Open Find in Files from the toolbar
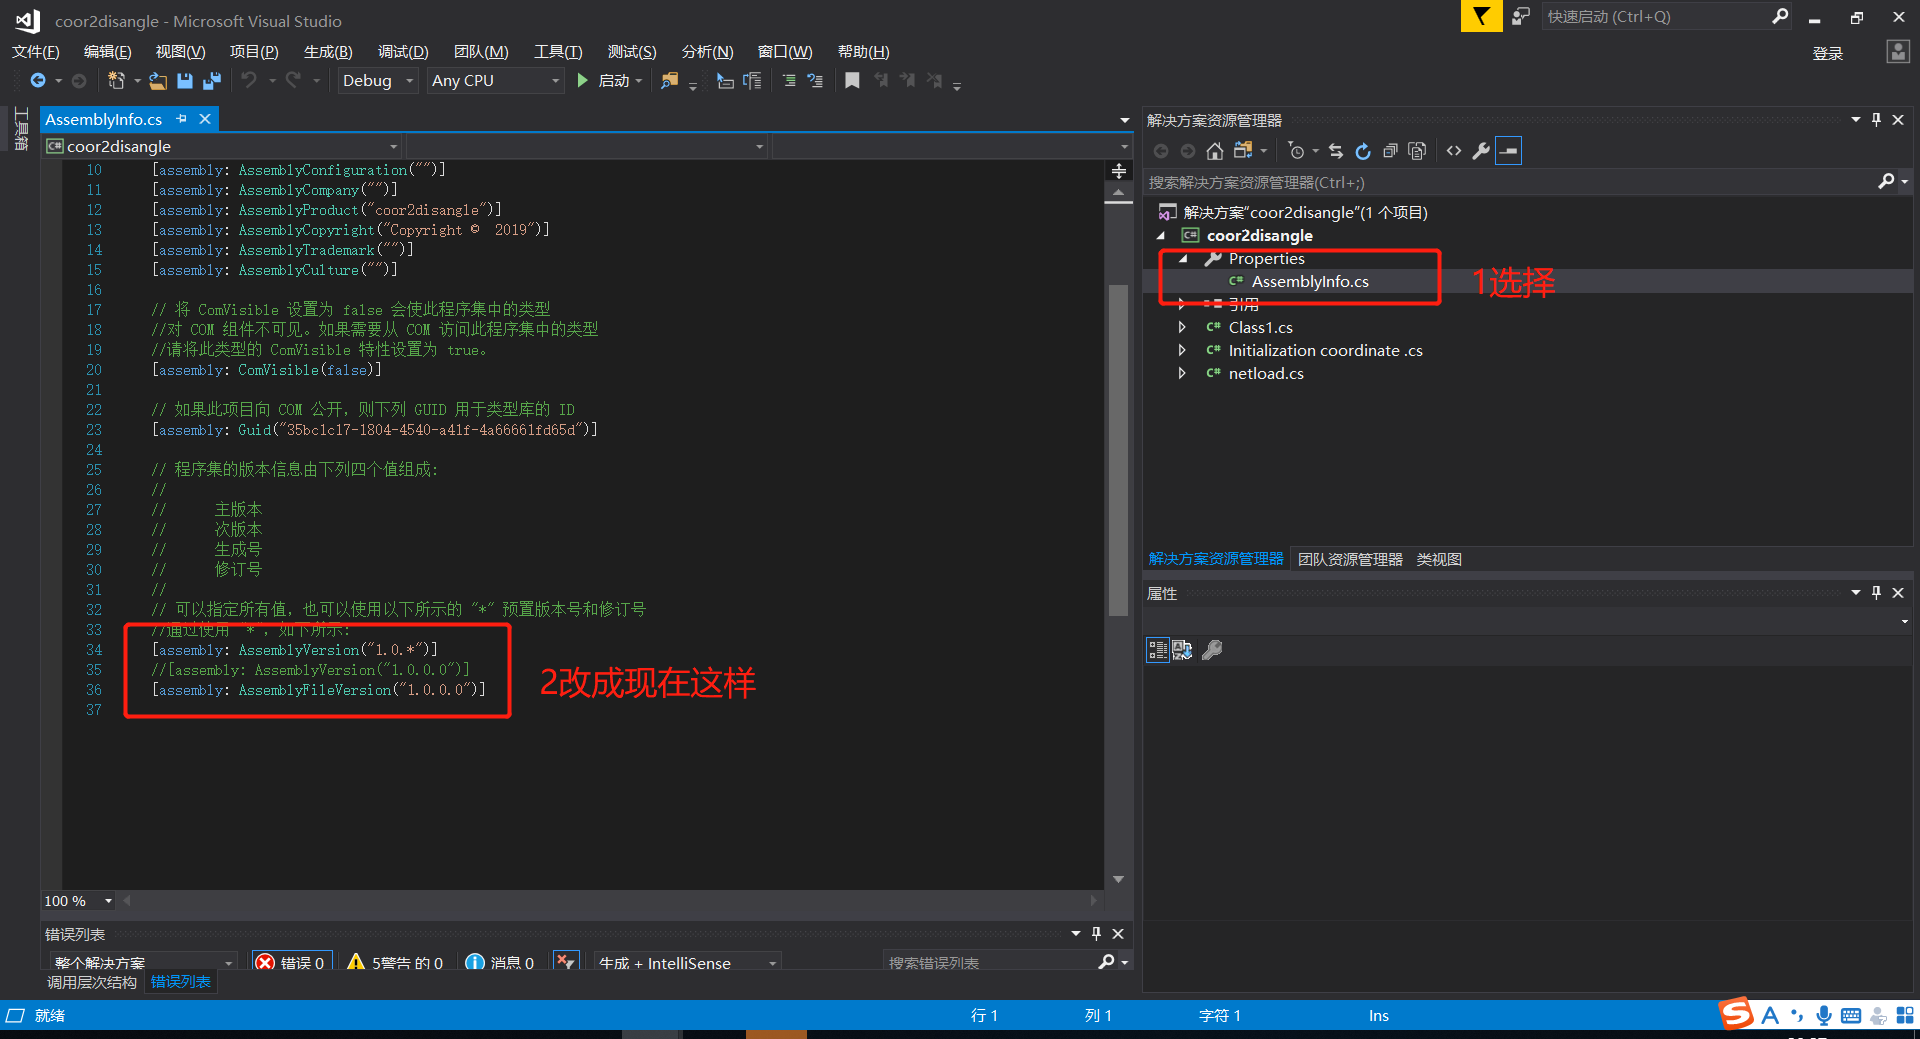This screenshot has height=1039, width=1920. [x=671, y=80]
